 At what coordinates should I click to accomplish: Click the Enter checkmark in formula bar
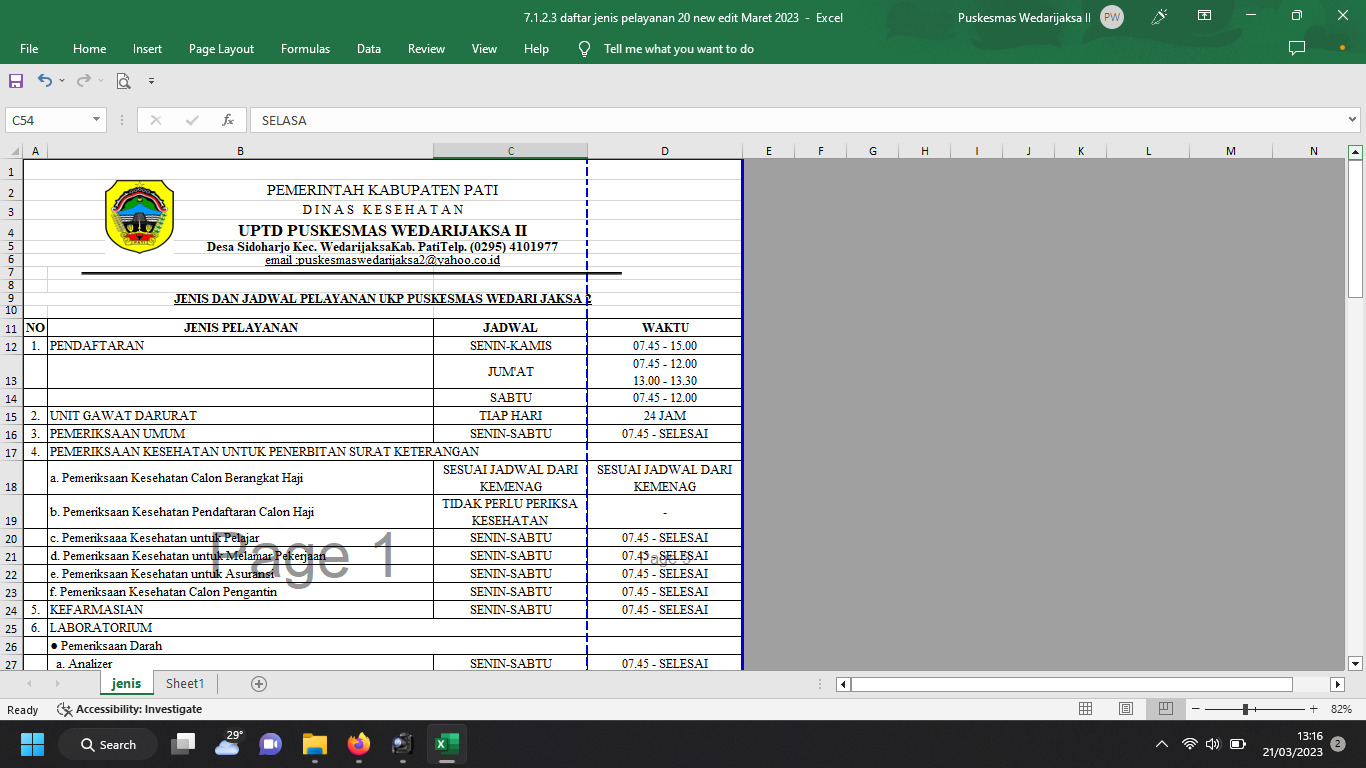[x=192, y=120]
